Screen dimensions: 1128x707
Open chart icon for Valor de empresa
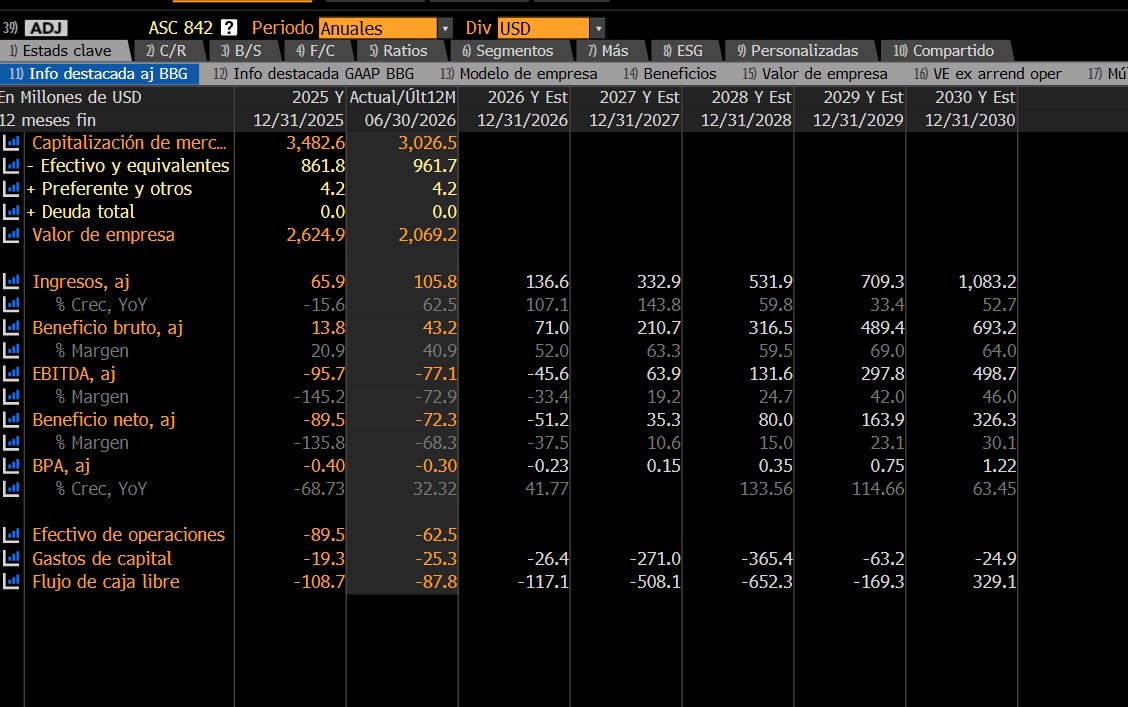click(12, 234)
